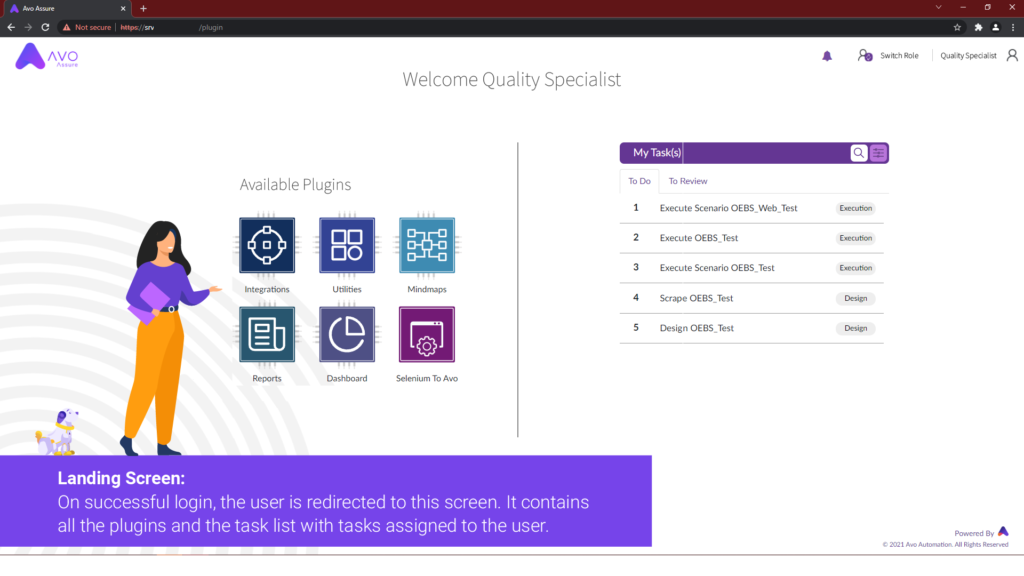Open the notifications bell
Image resolution: width=1024 pixels, height=576 pixels.
coord(826,56)
